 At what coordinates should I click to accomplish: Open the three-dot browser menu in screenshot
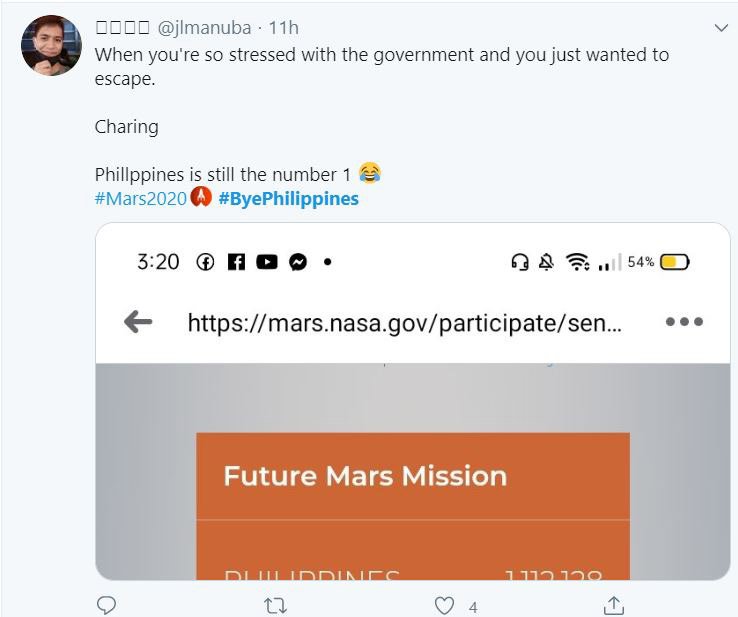tap(684, 322)
